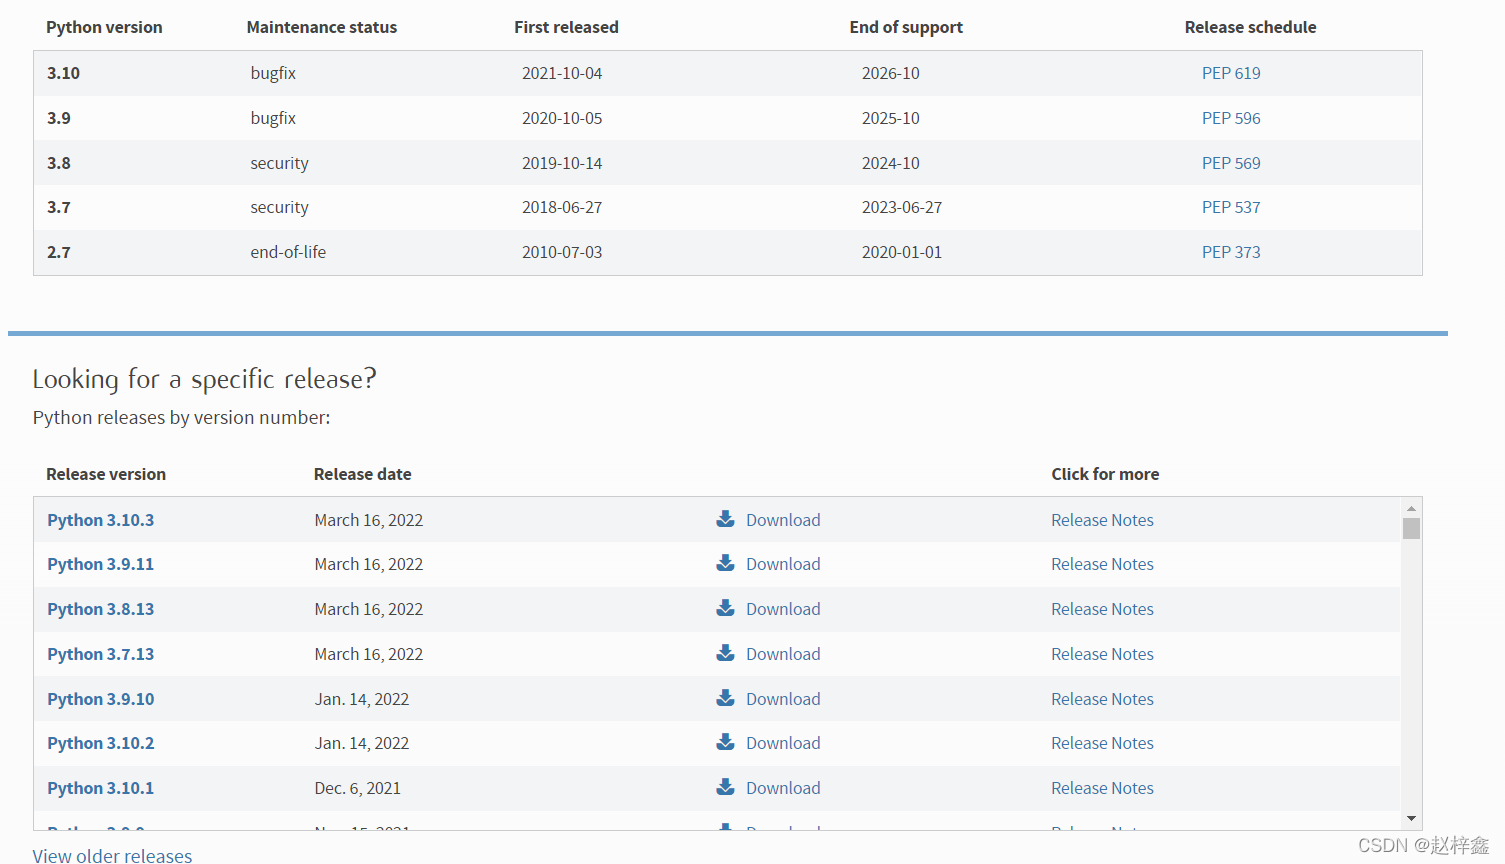Click download icon for Python 3.7.13
Viewport: 1505px width, 864px height.
[725, 653]
